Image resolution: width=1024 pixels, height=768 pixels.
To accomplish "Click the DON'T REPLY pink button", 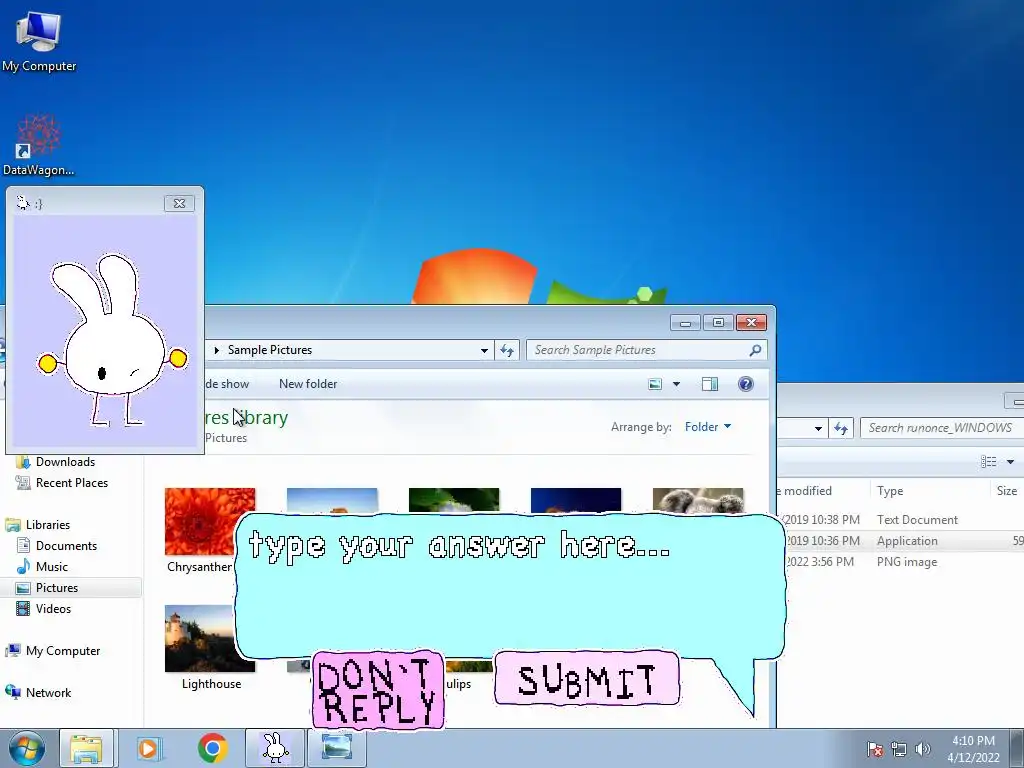I will [x=378, y=690].
